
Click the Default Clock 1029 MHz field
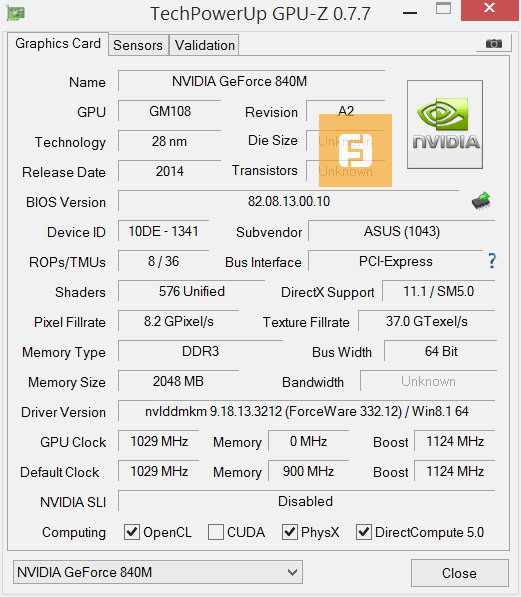coord(159,471)
